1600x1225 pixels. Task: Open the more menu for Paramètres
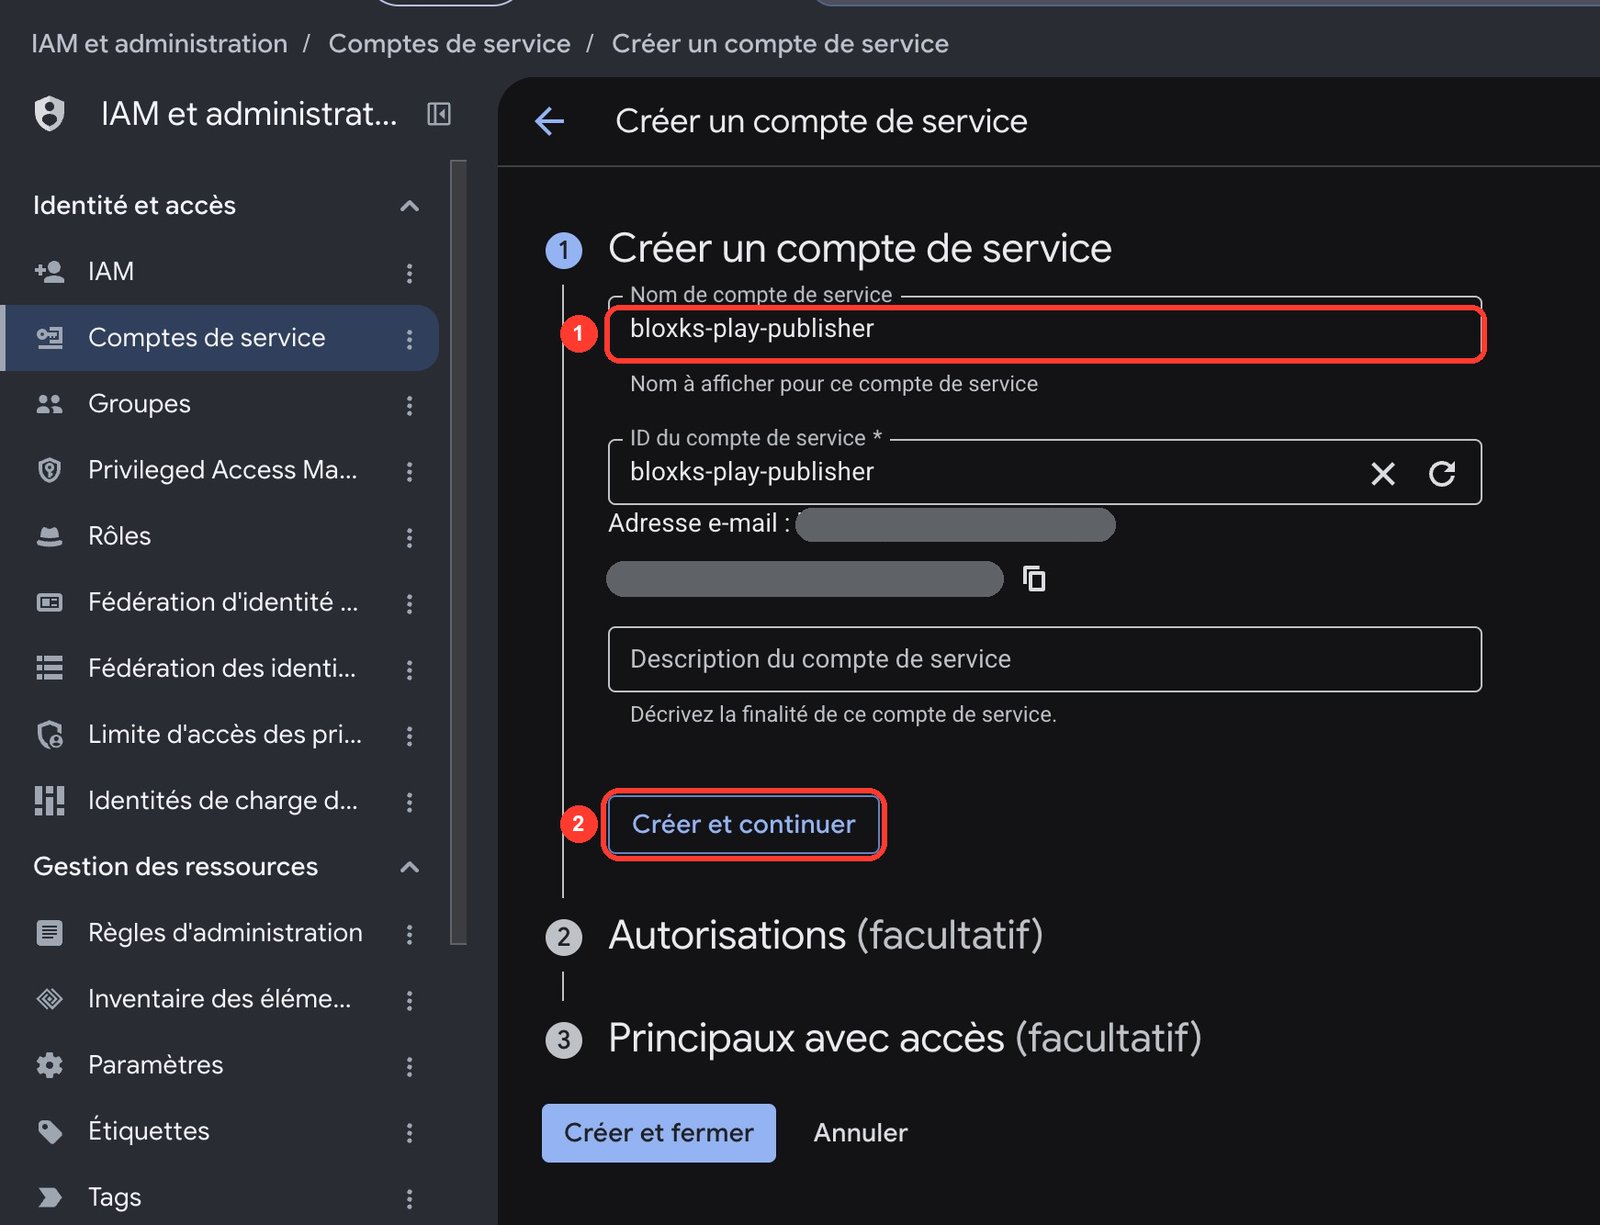click(409, 1066)
